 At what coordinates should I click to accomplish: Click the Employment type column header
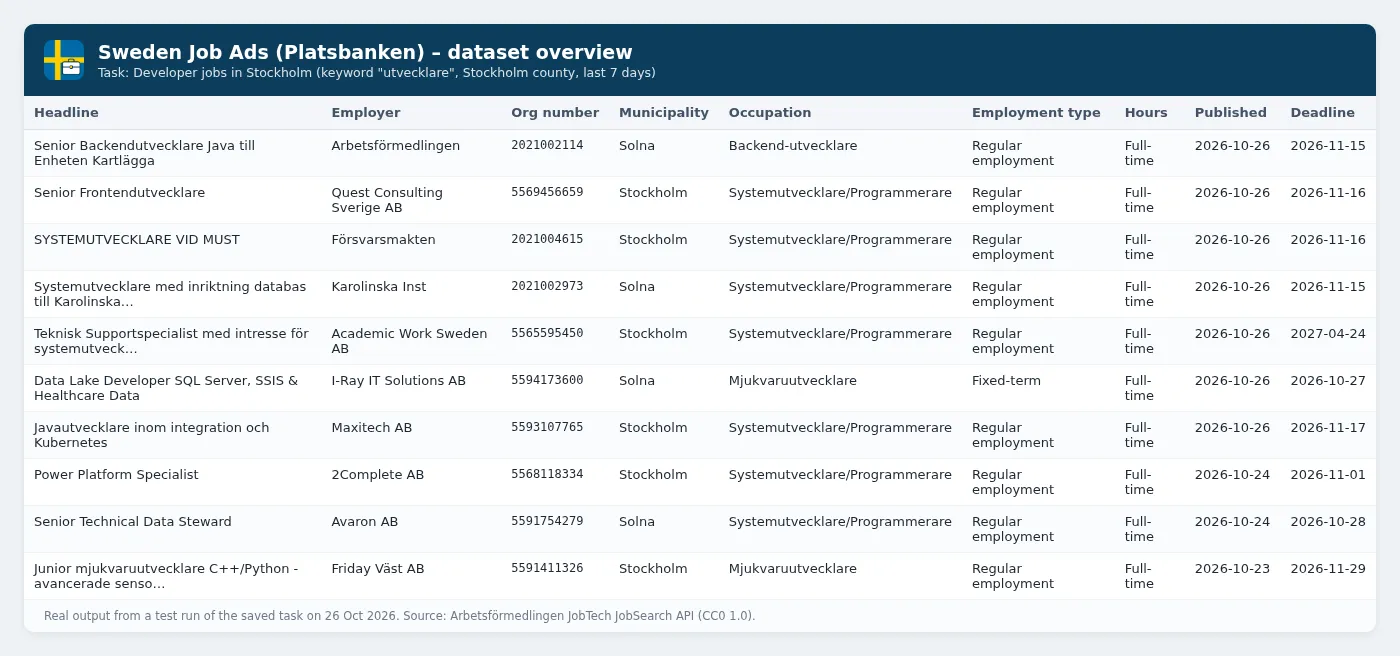point(1036,113)
